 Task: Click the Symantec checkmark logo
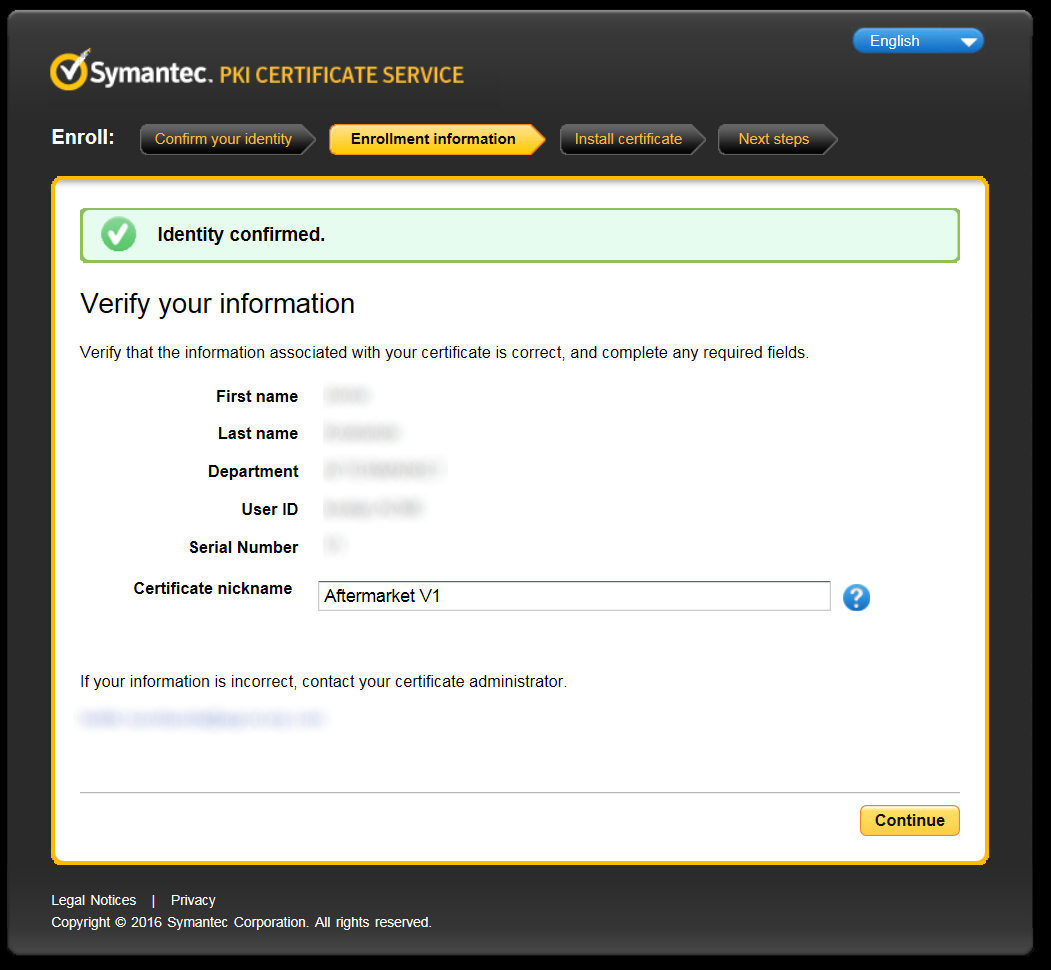tap(69, 71)
